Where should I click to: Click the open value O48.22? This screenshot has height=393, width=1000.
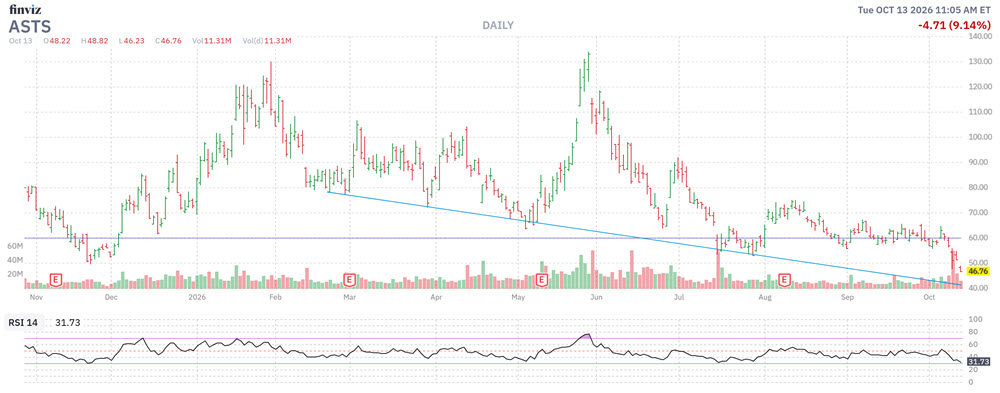coord(56,41)
